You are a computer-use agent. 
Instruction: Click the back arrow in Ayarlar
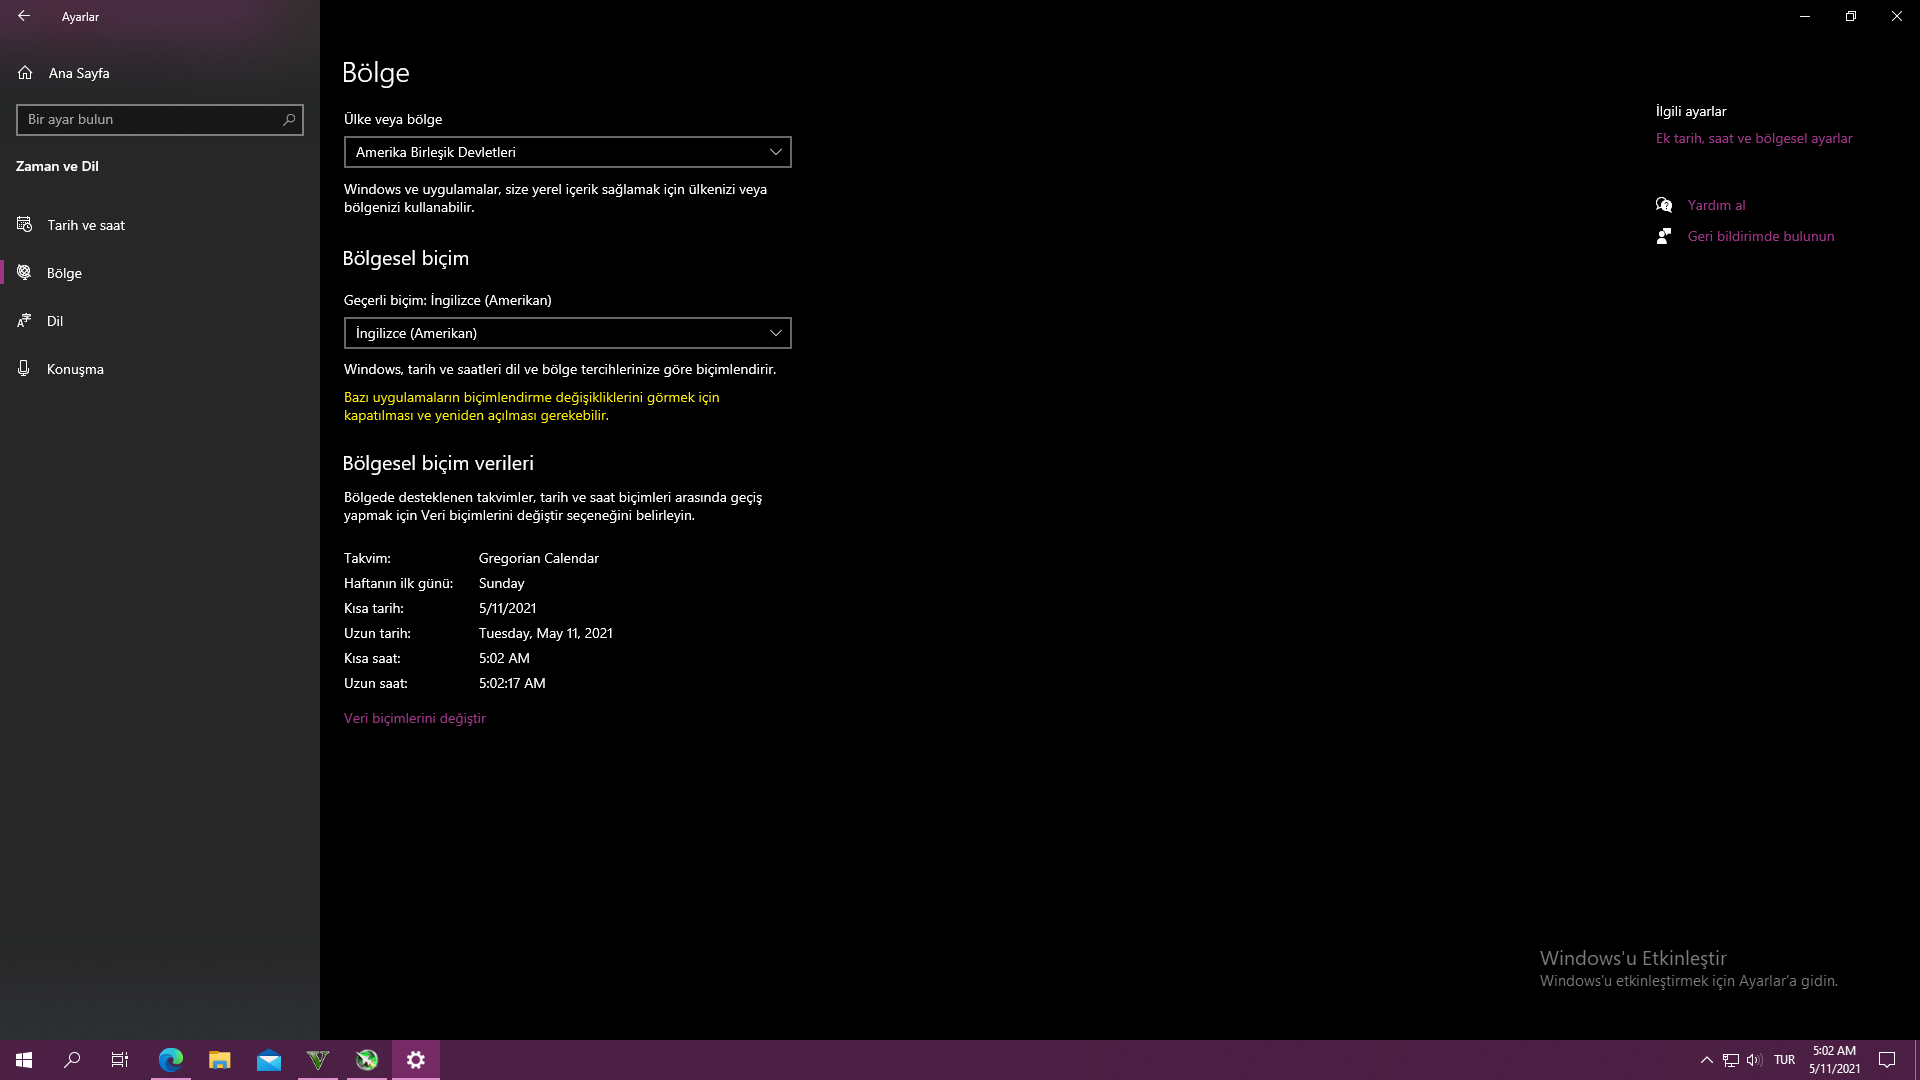24,16
